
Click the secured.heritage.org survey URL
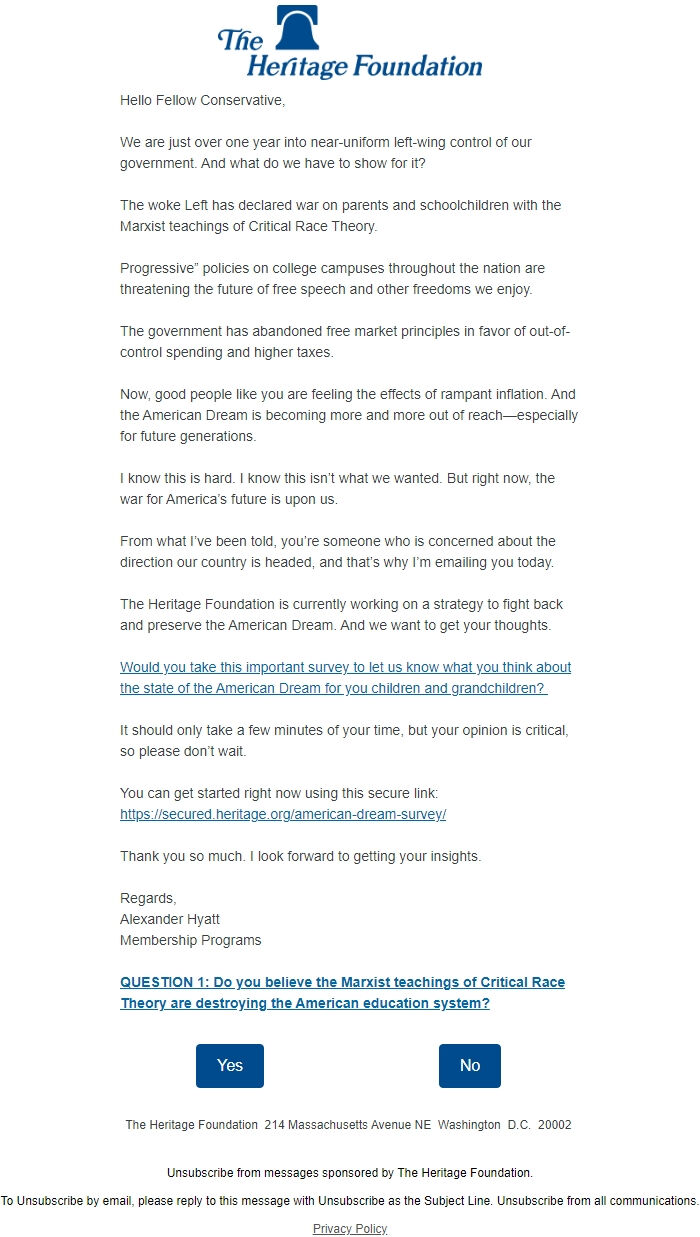click(x=284, y=814)
